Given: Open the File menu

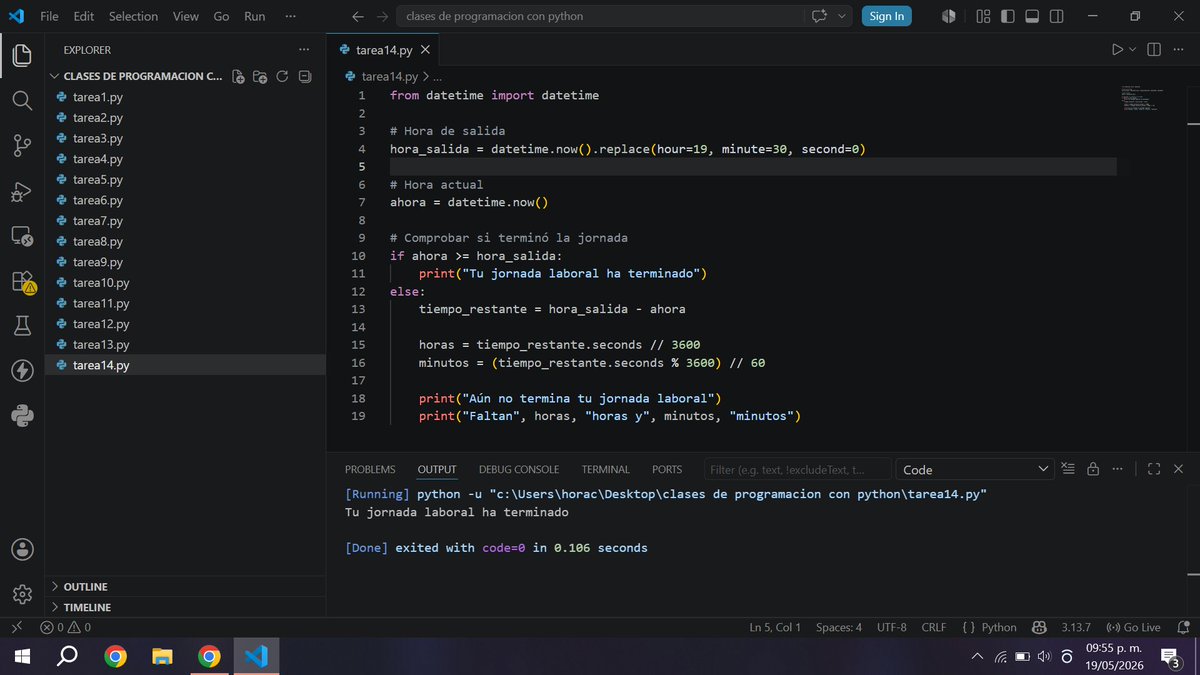Looking at the screenshot, I should (x=49, y=16).
